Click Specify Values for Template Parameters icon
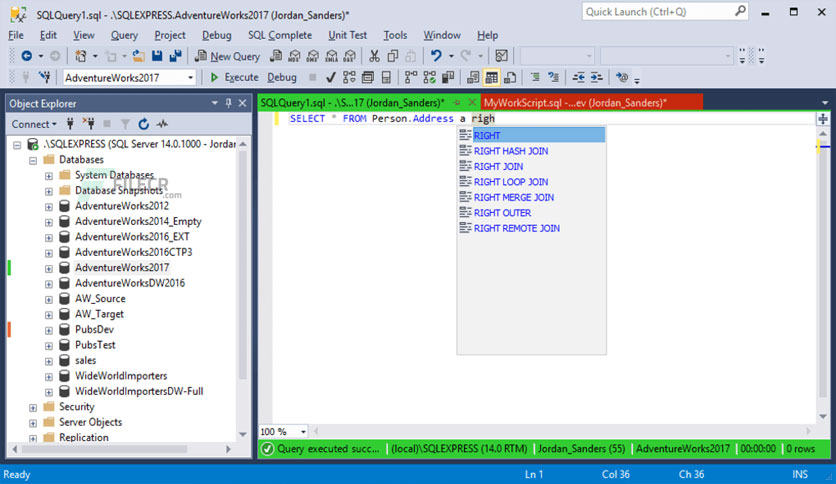The image size is (836, 484). click(x=621, y=78)
